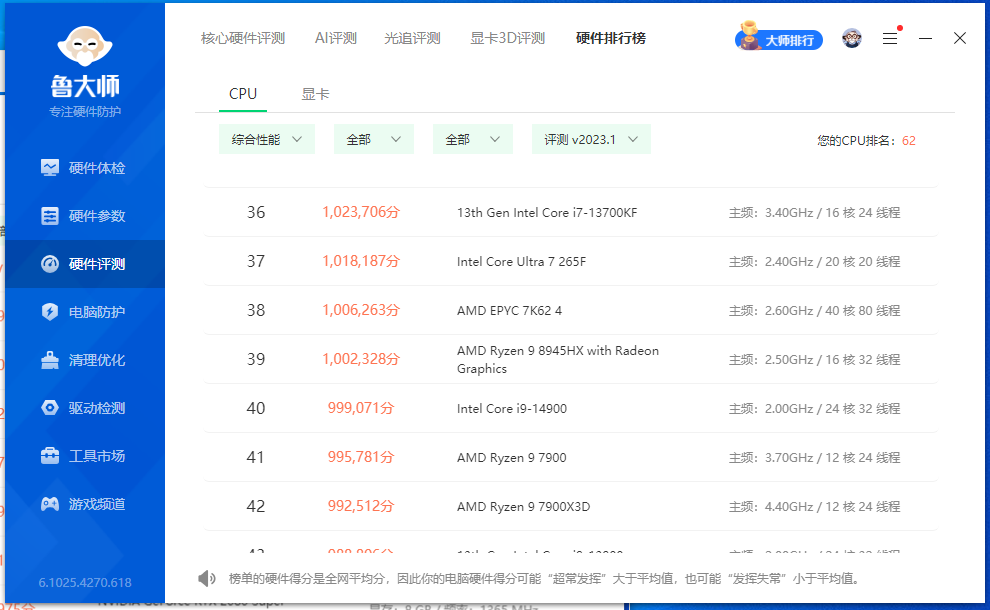
Task: Select AMD Ryzen 9 7900X3D row
Action: pos(571,506)
